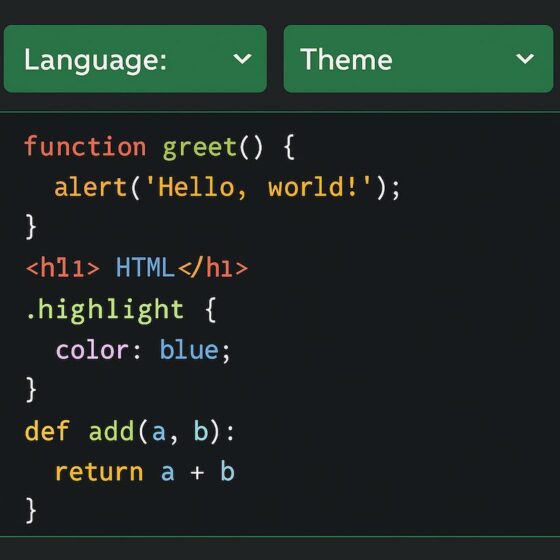Viewport: 560px width, 560px height.
Task: Click the 'alert' call in the code
Action: (x=90, y=187)
